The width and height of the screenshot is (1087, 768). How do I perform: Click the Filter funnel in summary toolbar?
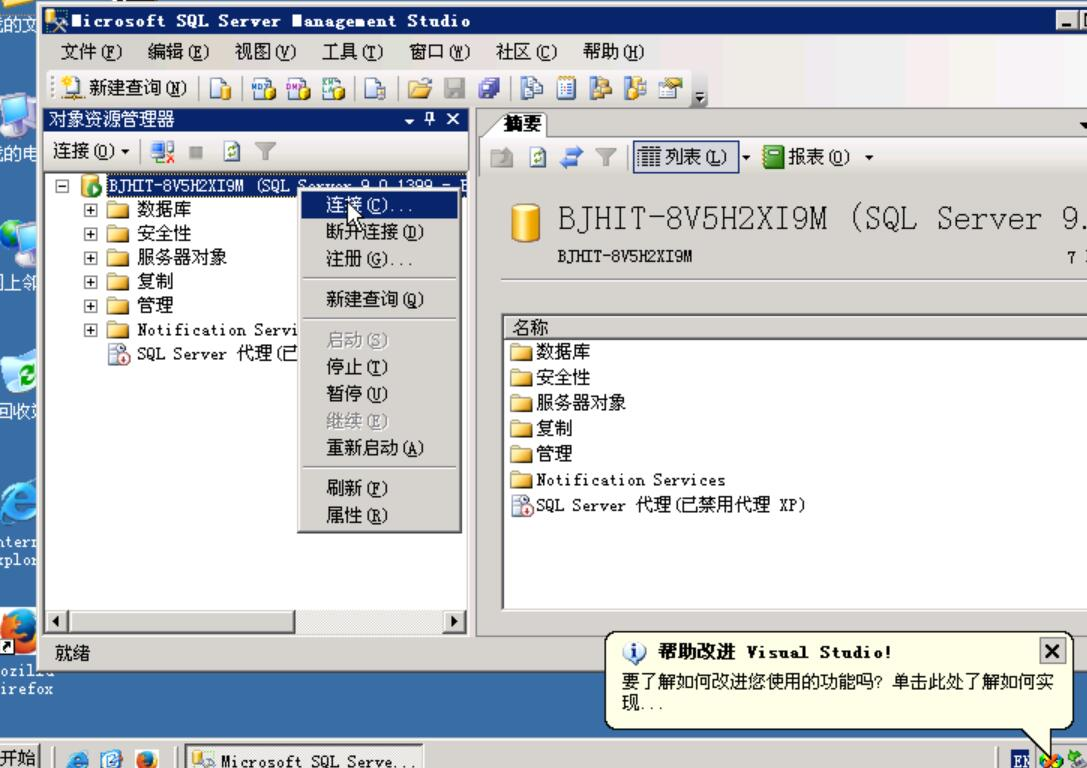pos(605,157)
